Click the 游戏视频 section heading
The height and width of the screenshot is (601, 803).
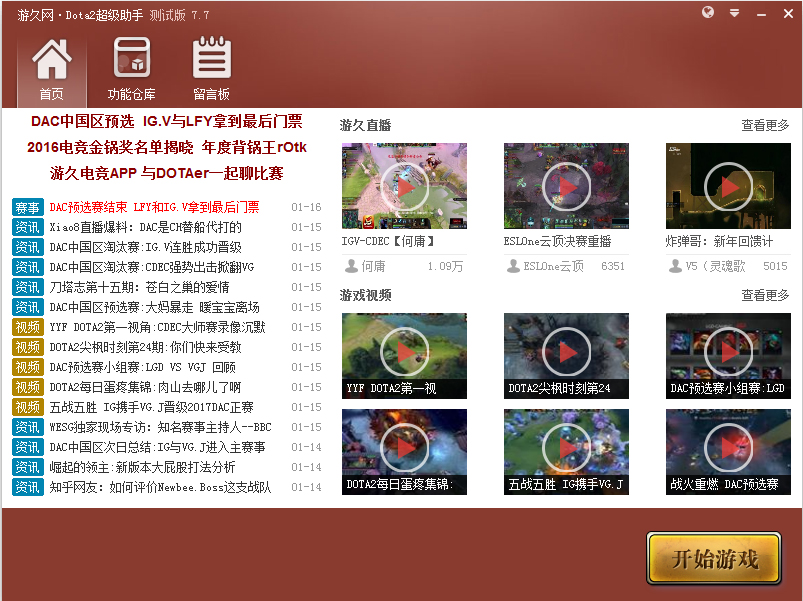365,295
